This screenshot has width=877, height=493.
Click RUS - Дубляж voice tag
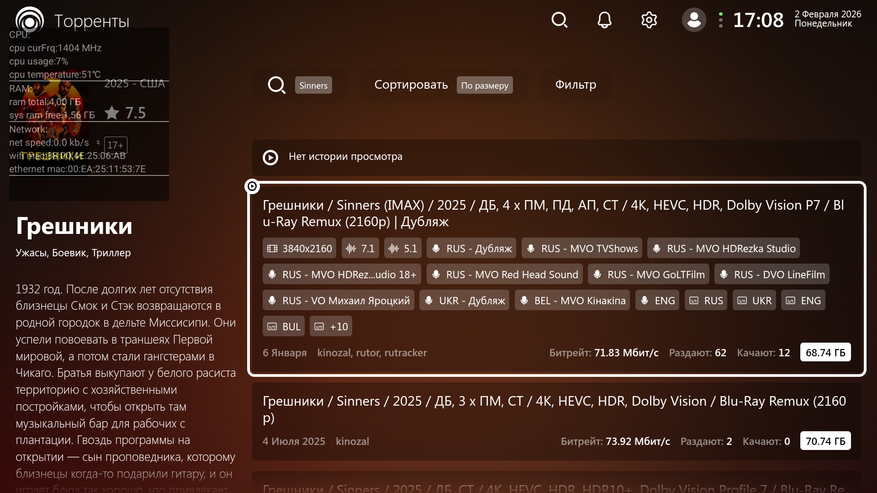472,248
